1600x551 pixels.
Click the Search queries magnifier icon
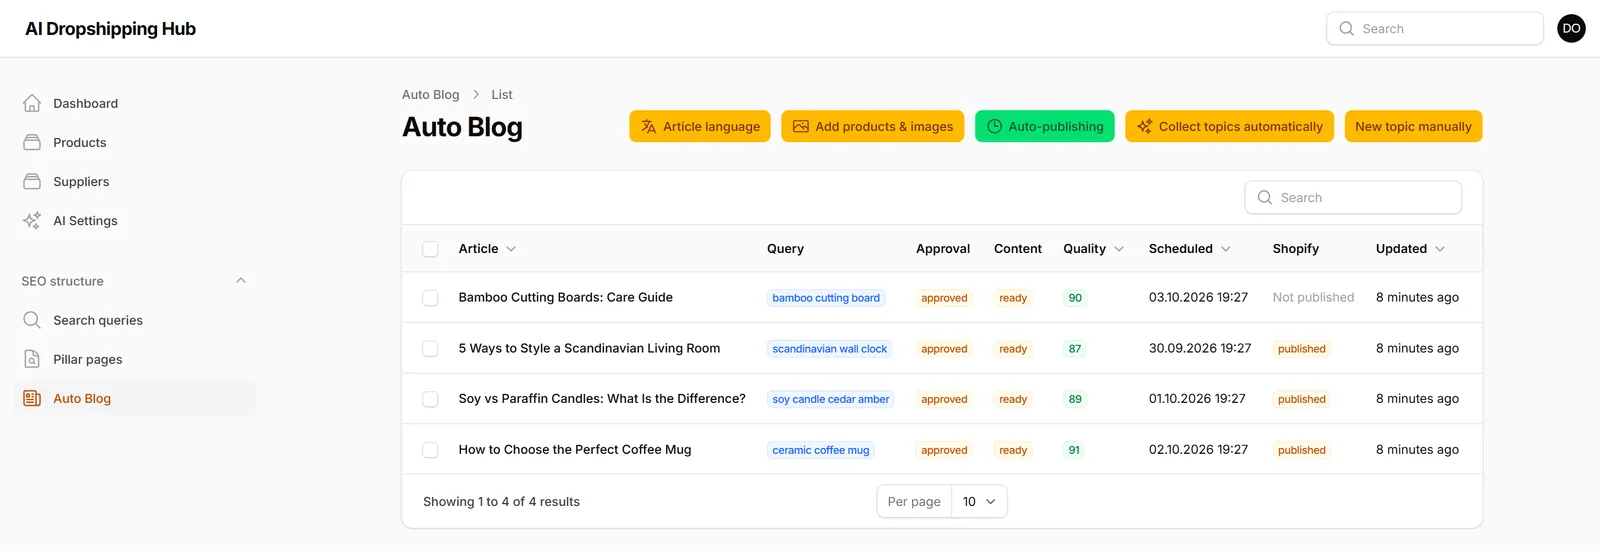point(32,320)
